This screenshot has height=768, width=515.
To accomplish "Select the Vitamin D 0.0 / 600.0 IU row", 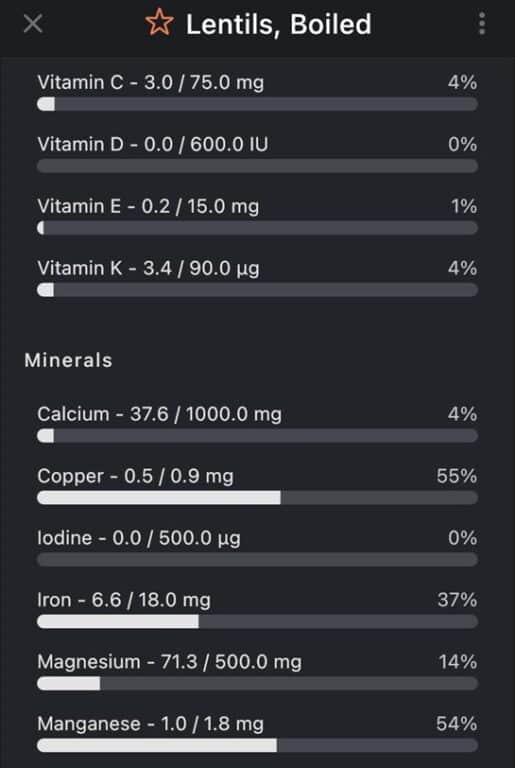I will coord(257,154).
